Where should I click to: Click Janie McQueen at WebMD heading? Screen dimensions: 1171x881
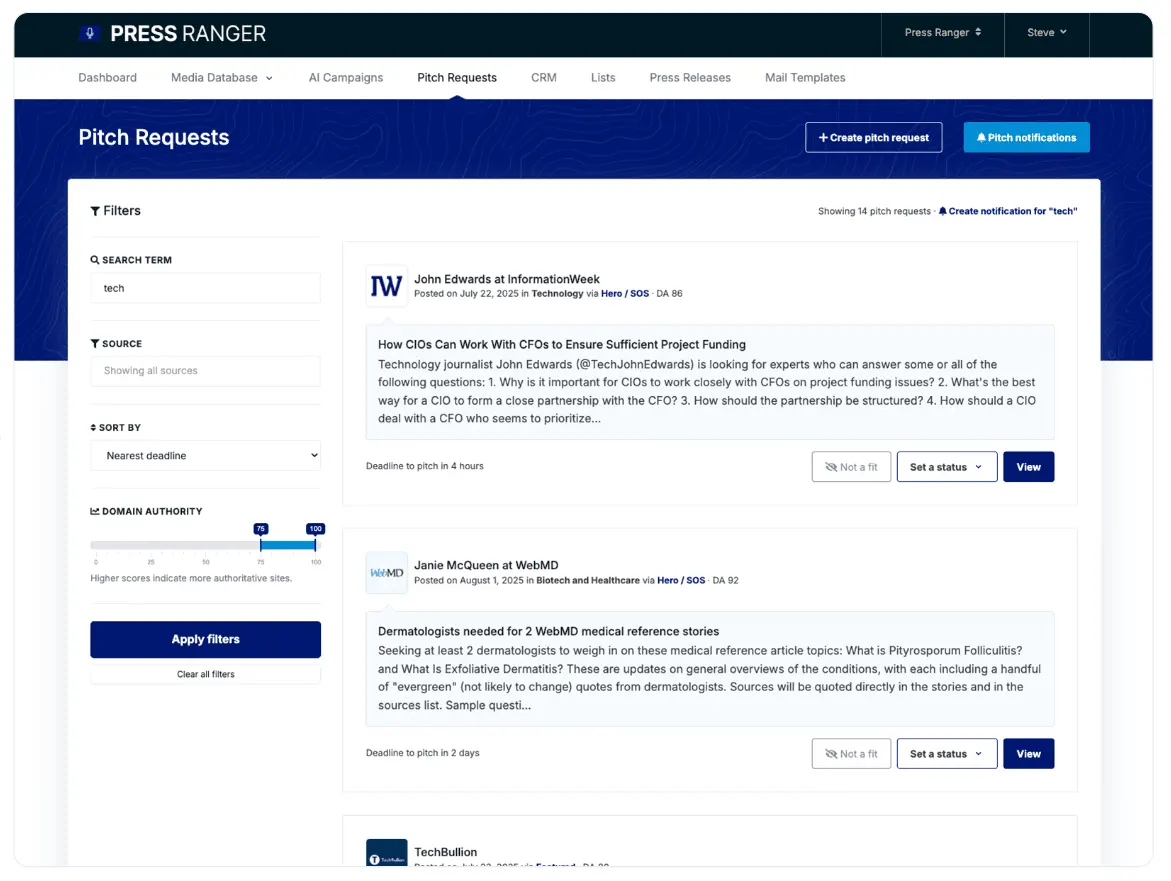486,565
